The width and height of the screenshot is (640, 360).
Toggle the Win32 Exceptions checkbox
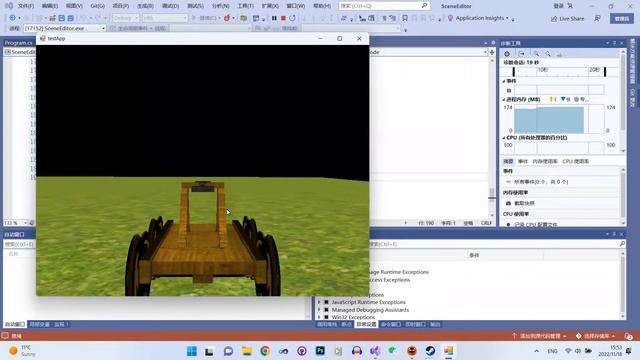[x=327, y=317]
